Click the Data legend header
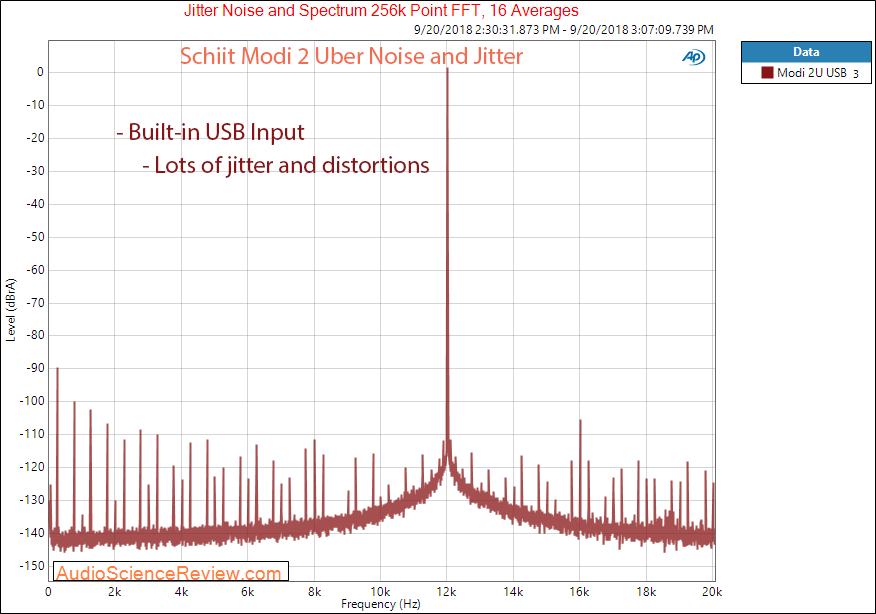876x614 pixels. [x=806, y=52]
